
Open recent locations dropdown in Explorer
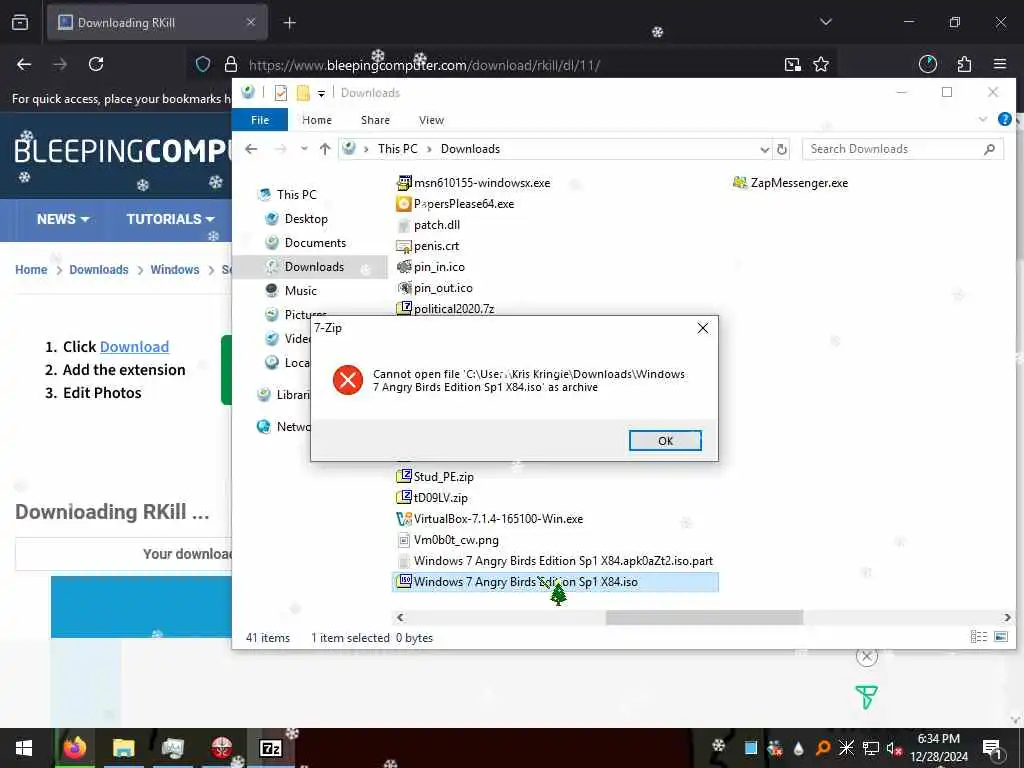coord(304,149)
